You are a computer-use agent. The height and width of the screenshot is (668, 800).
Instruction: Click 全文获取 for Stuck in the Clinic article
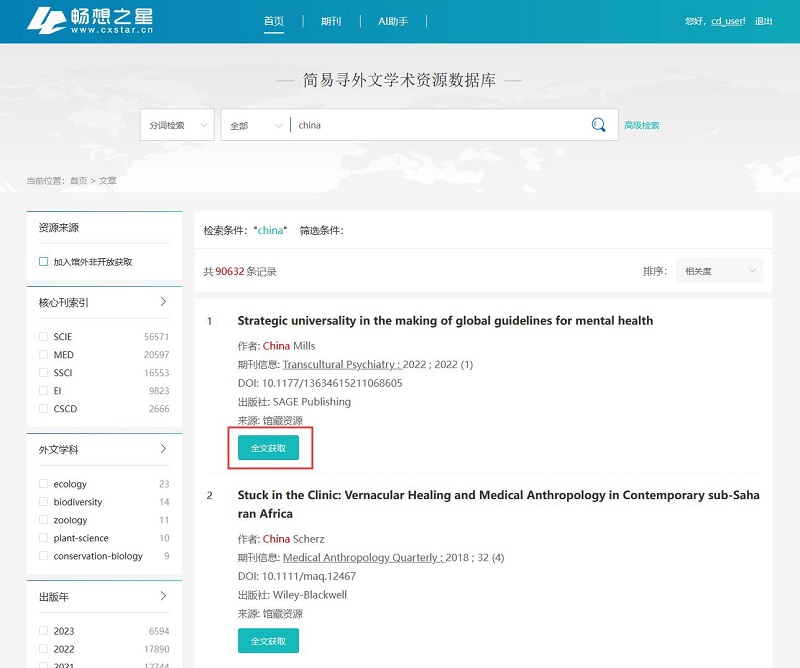268,640
